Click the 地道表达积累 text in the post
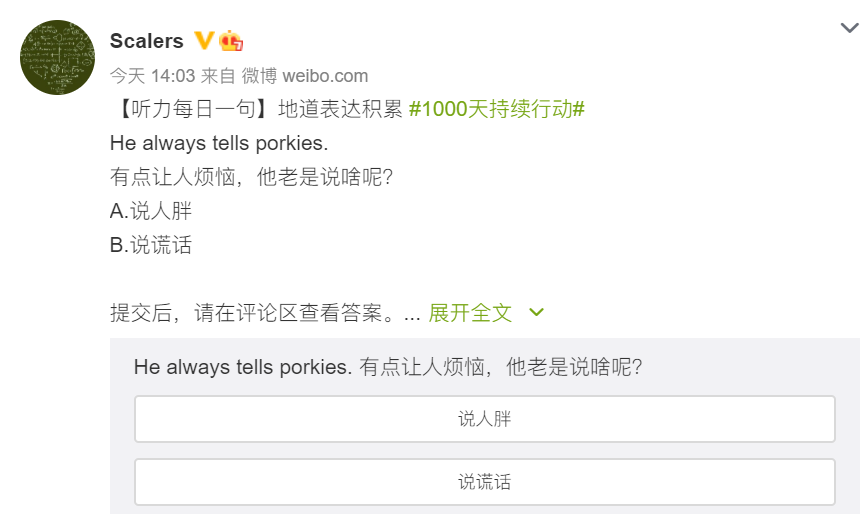Image resolution: width=860 pixels, height=514 pixels. [x=341, y=109]
